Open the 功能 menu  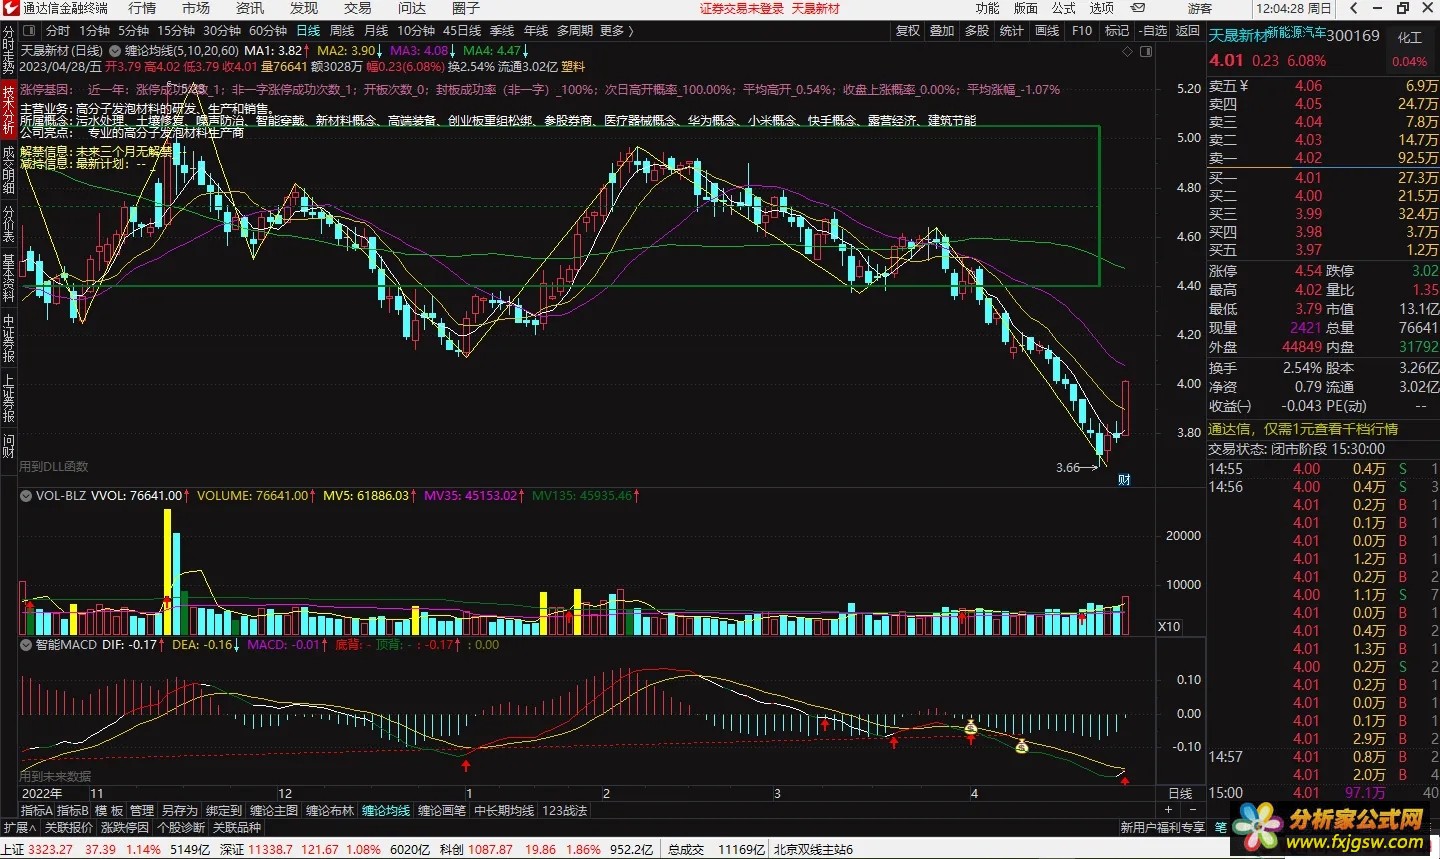pos(988,8)
